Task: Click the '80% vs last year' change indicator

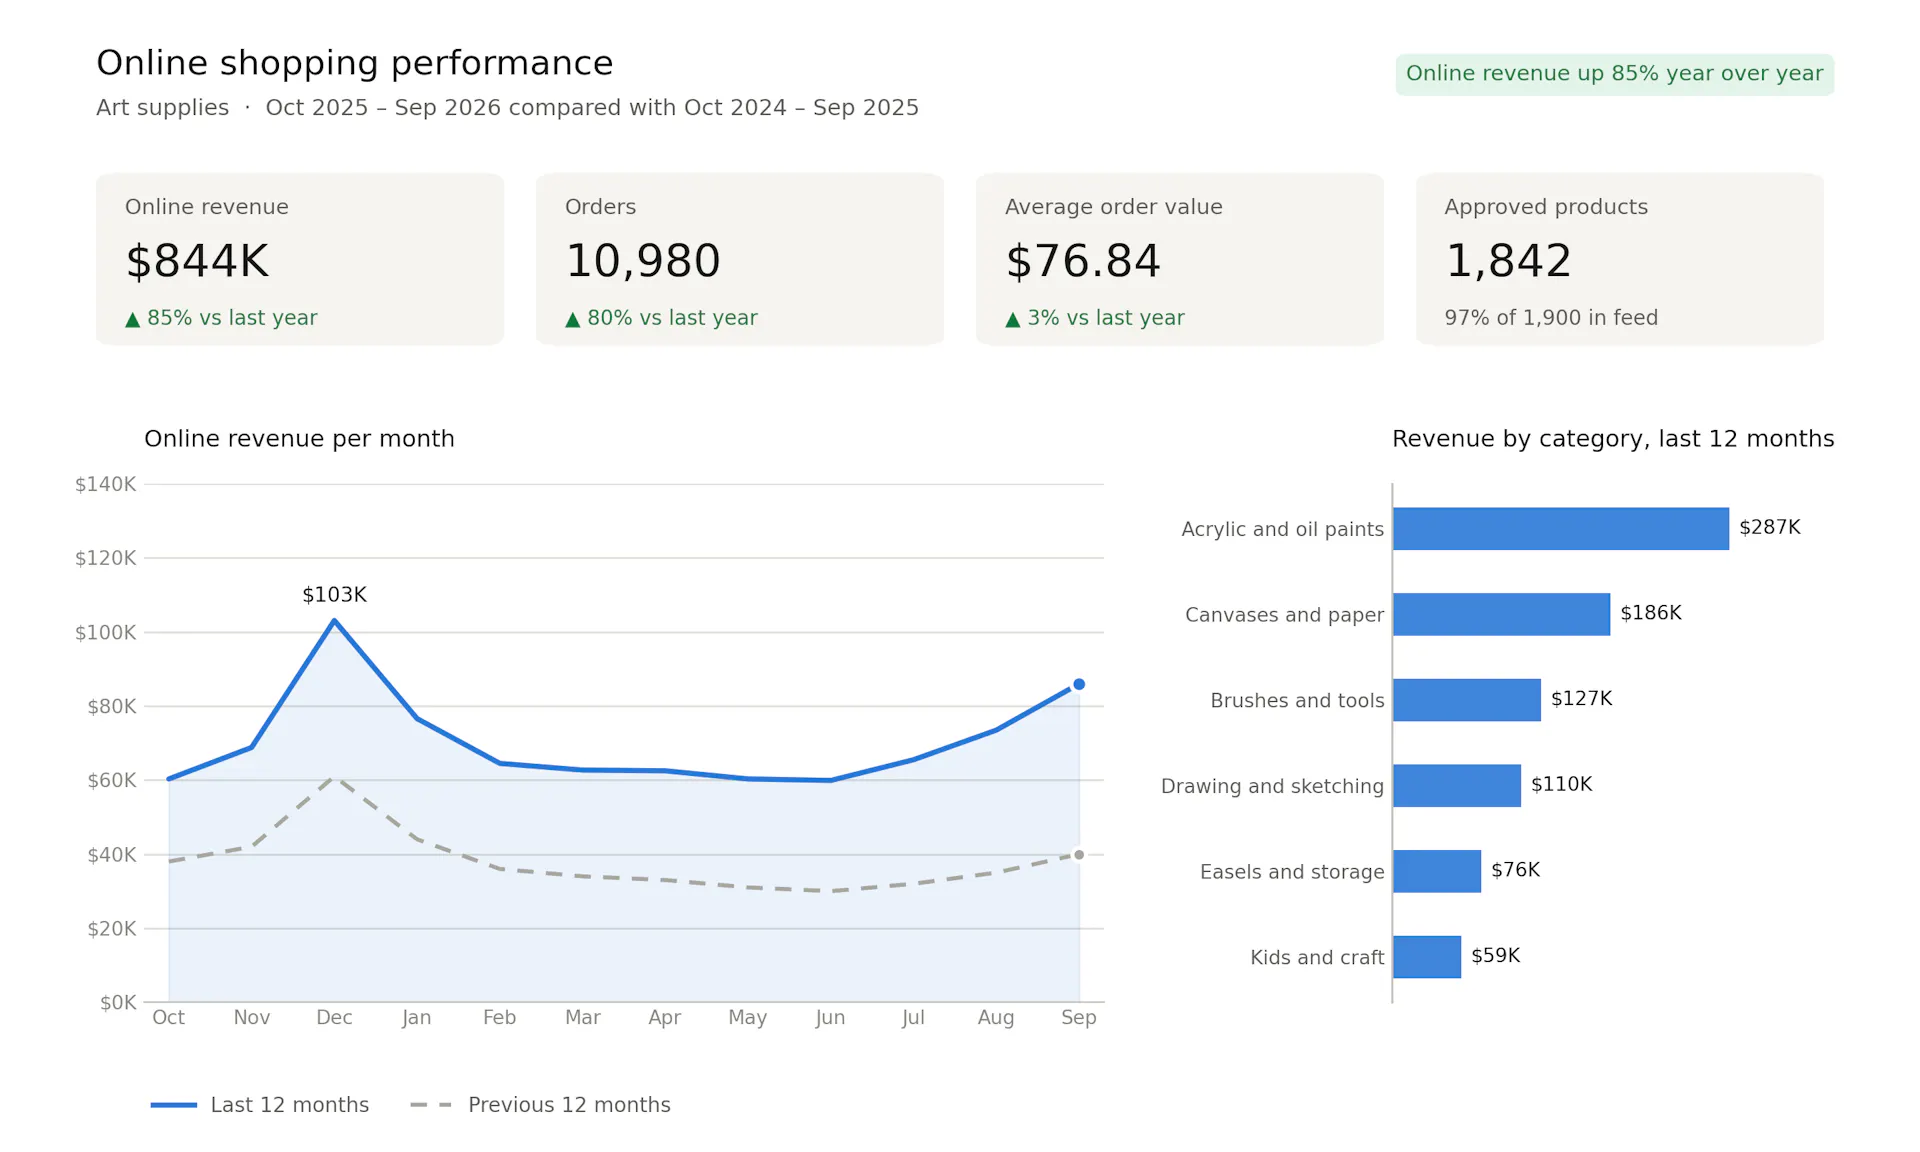Action: (x=661, y=318)
